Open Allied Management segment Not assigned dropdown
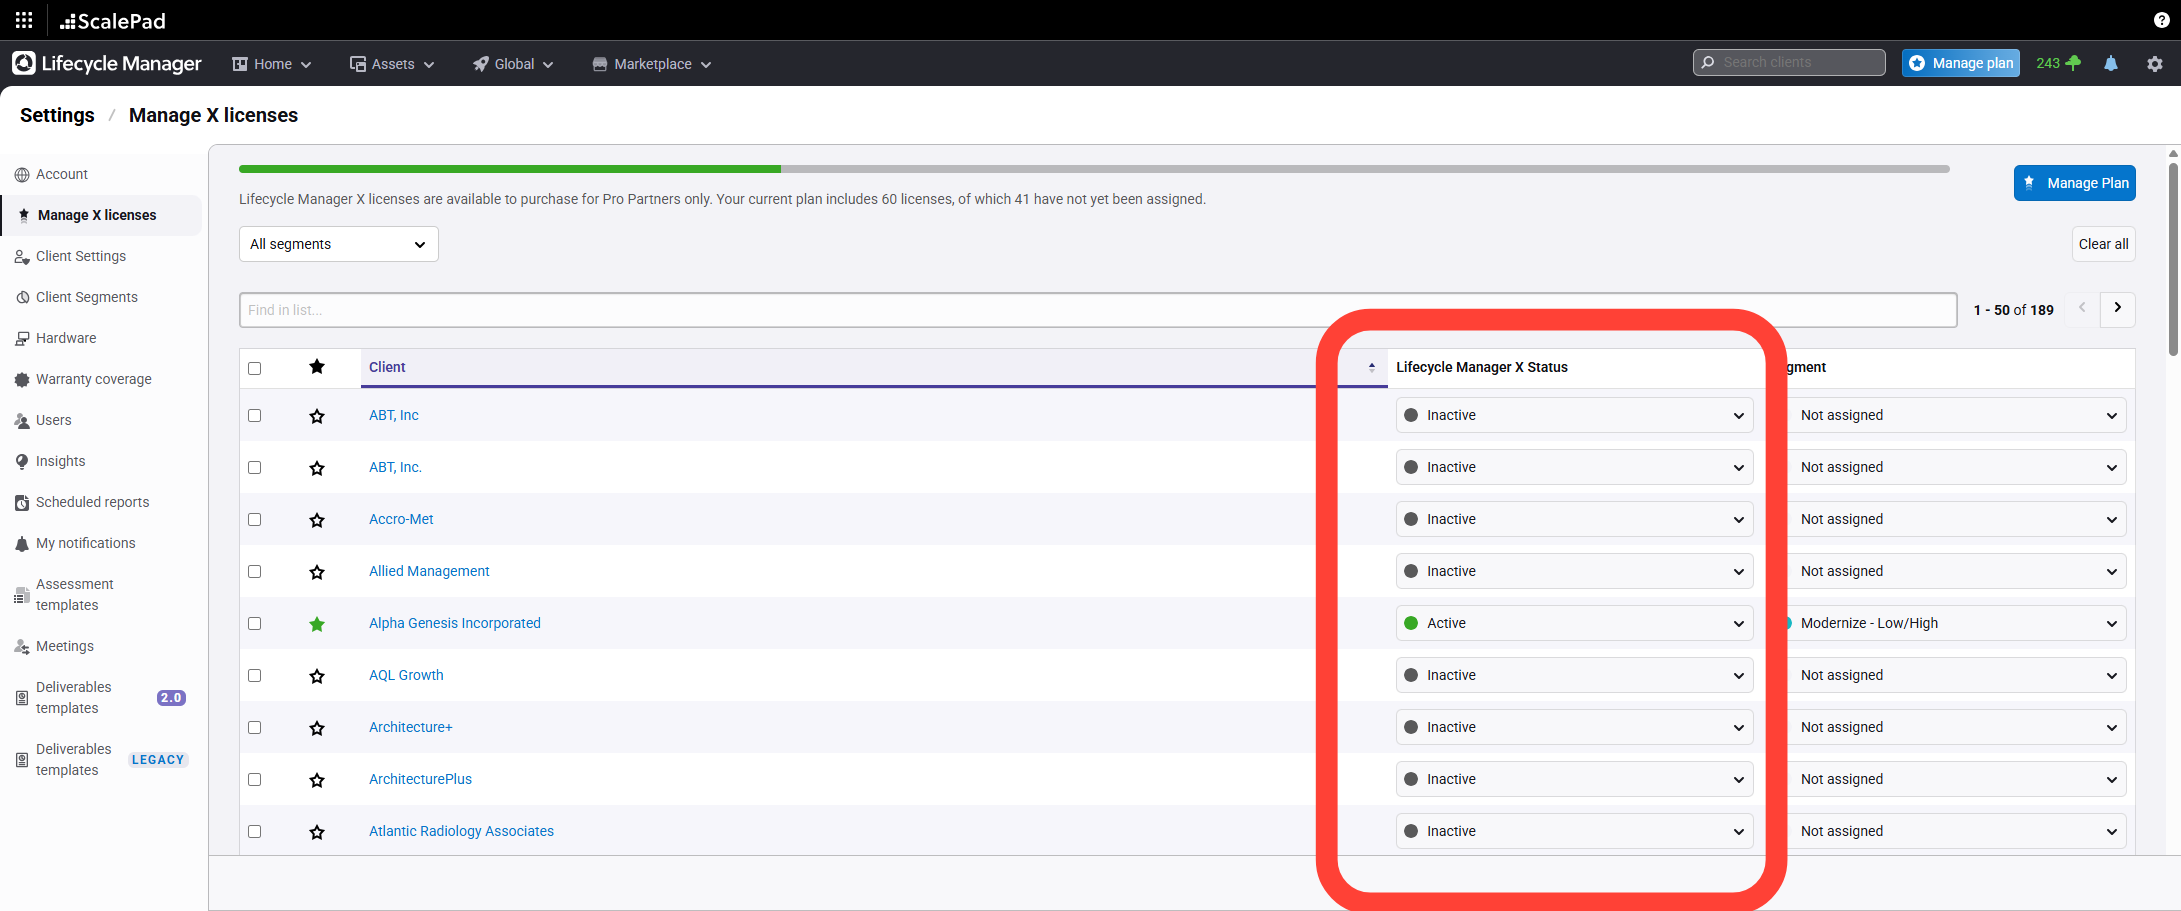2181x911 pixels. point(1957,571)
